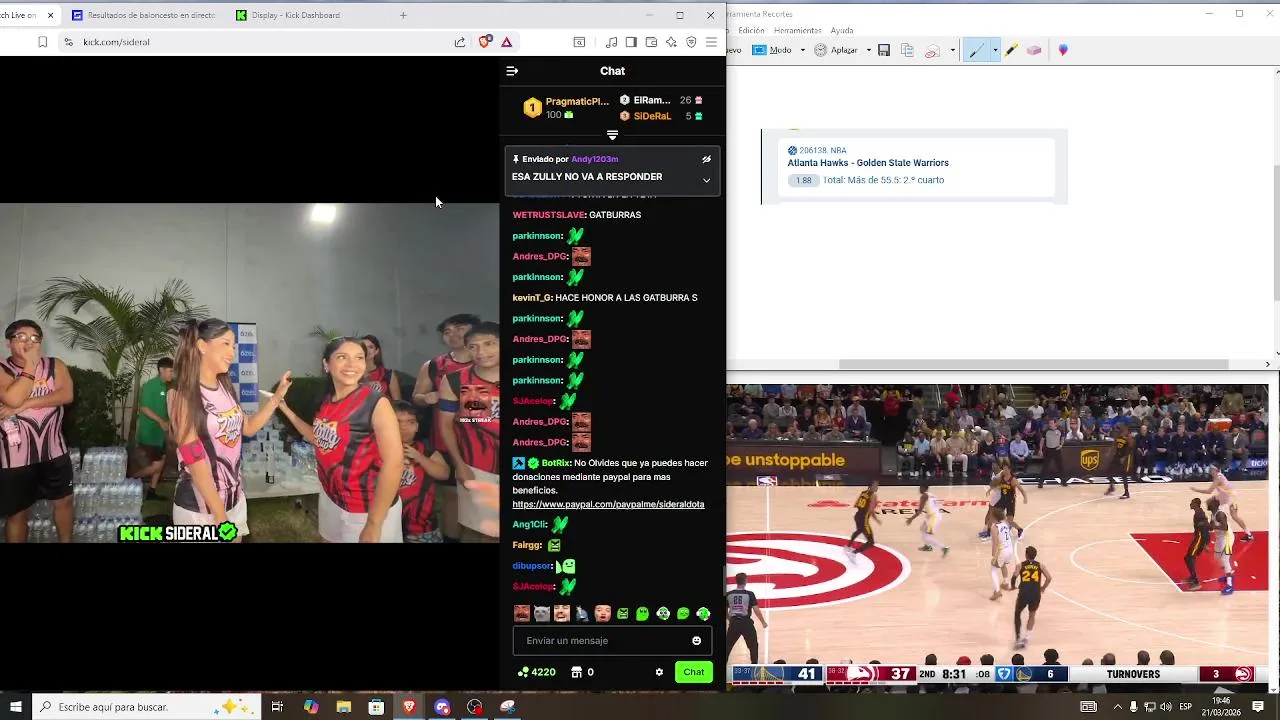Open the Brave Shields lion icon
Image resolution: width=1280 pixels, height=720 pixels.
pyautogui.click(x=485, y=42)
